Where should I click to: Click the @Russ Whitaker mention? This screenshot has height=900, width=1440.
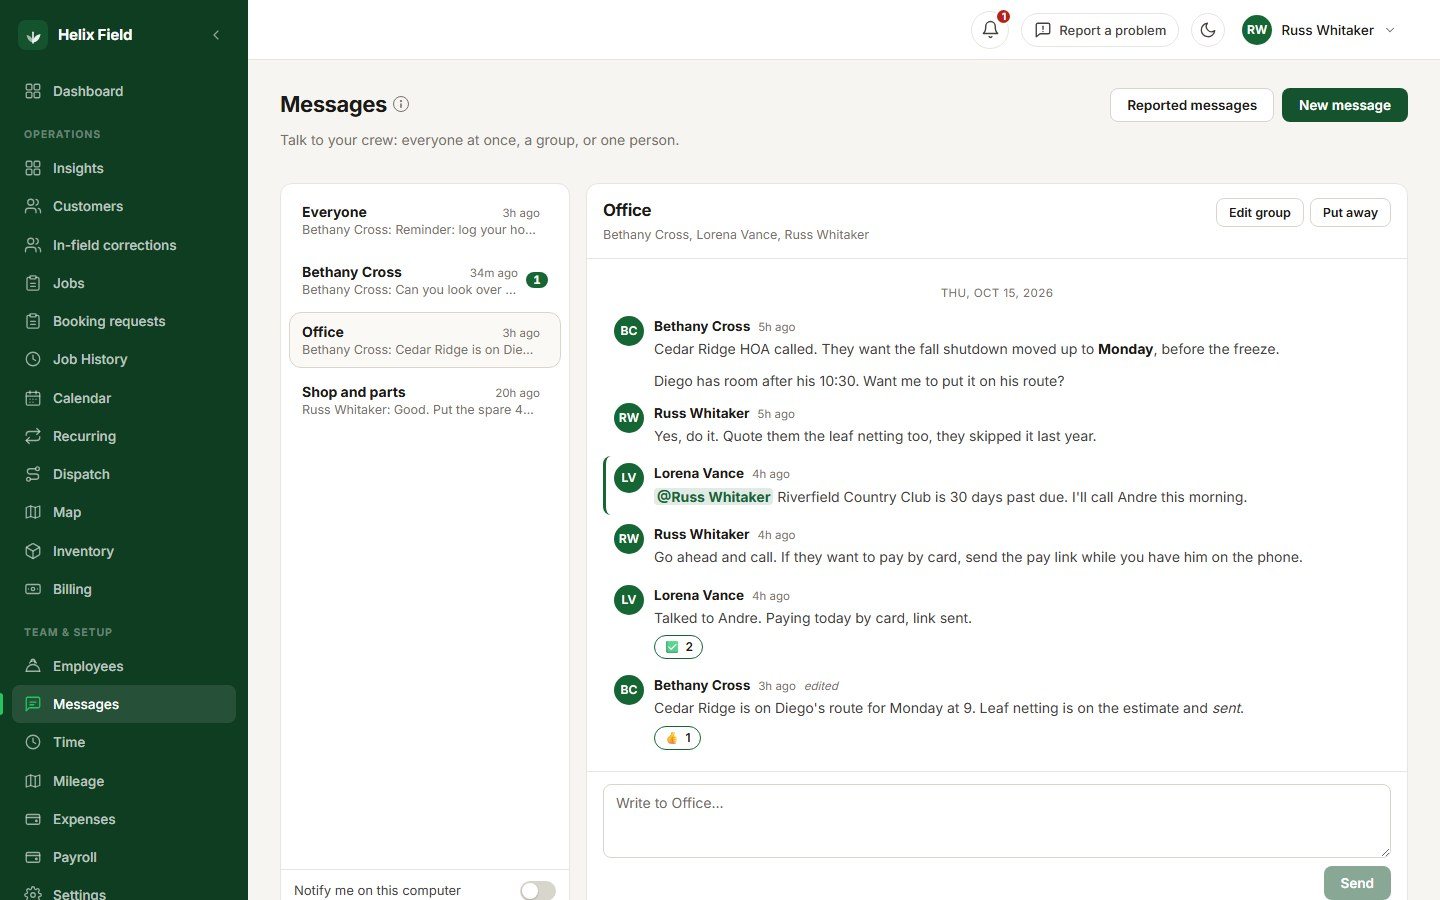714,497
